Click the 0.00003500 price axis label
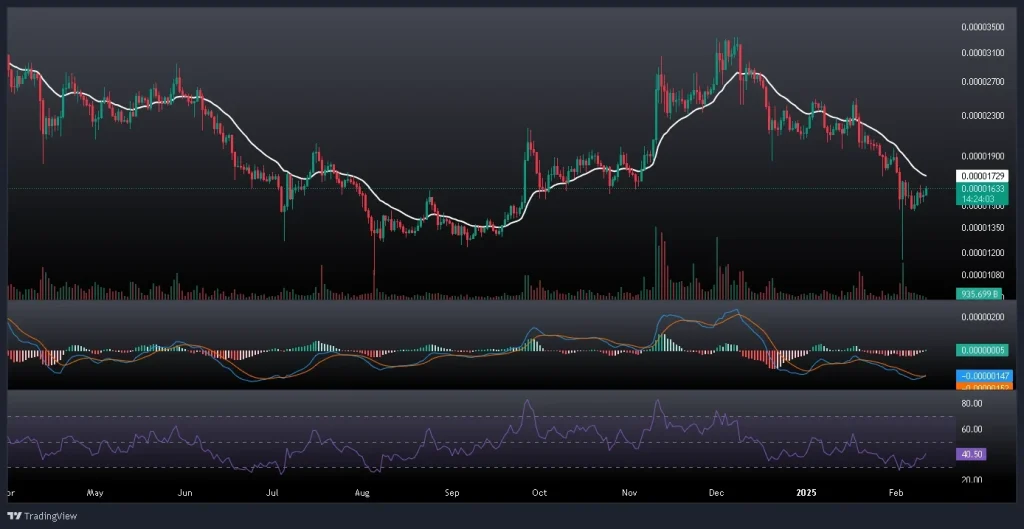 [x=983, y=28]
